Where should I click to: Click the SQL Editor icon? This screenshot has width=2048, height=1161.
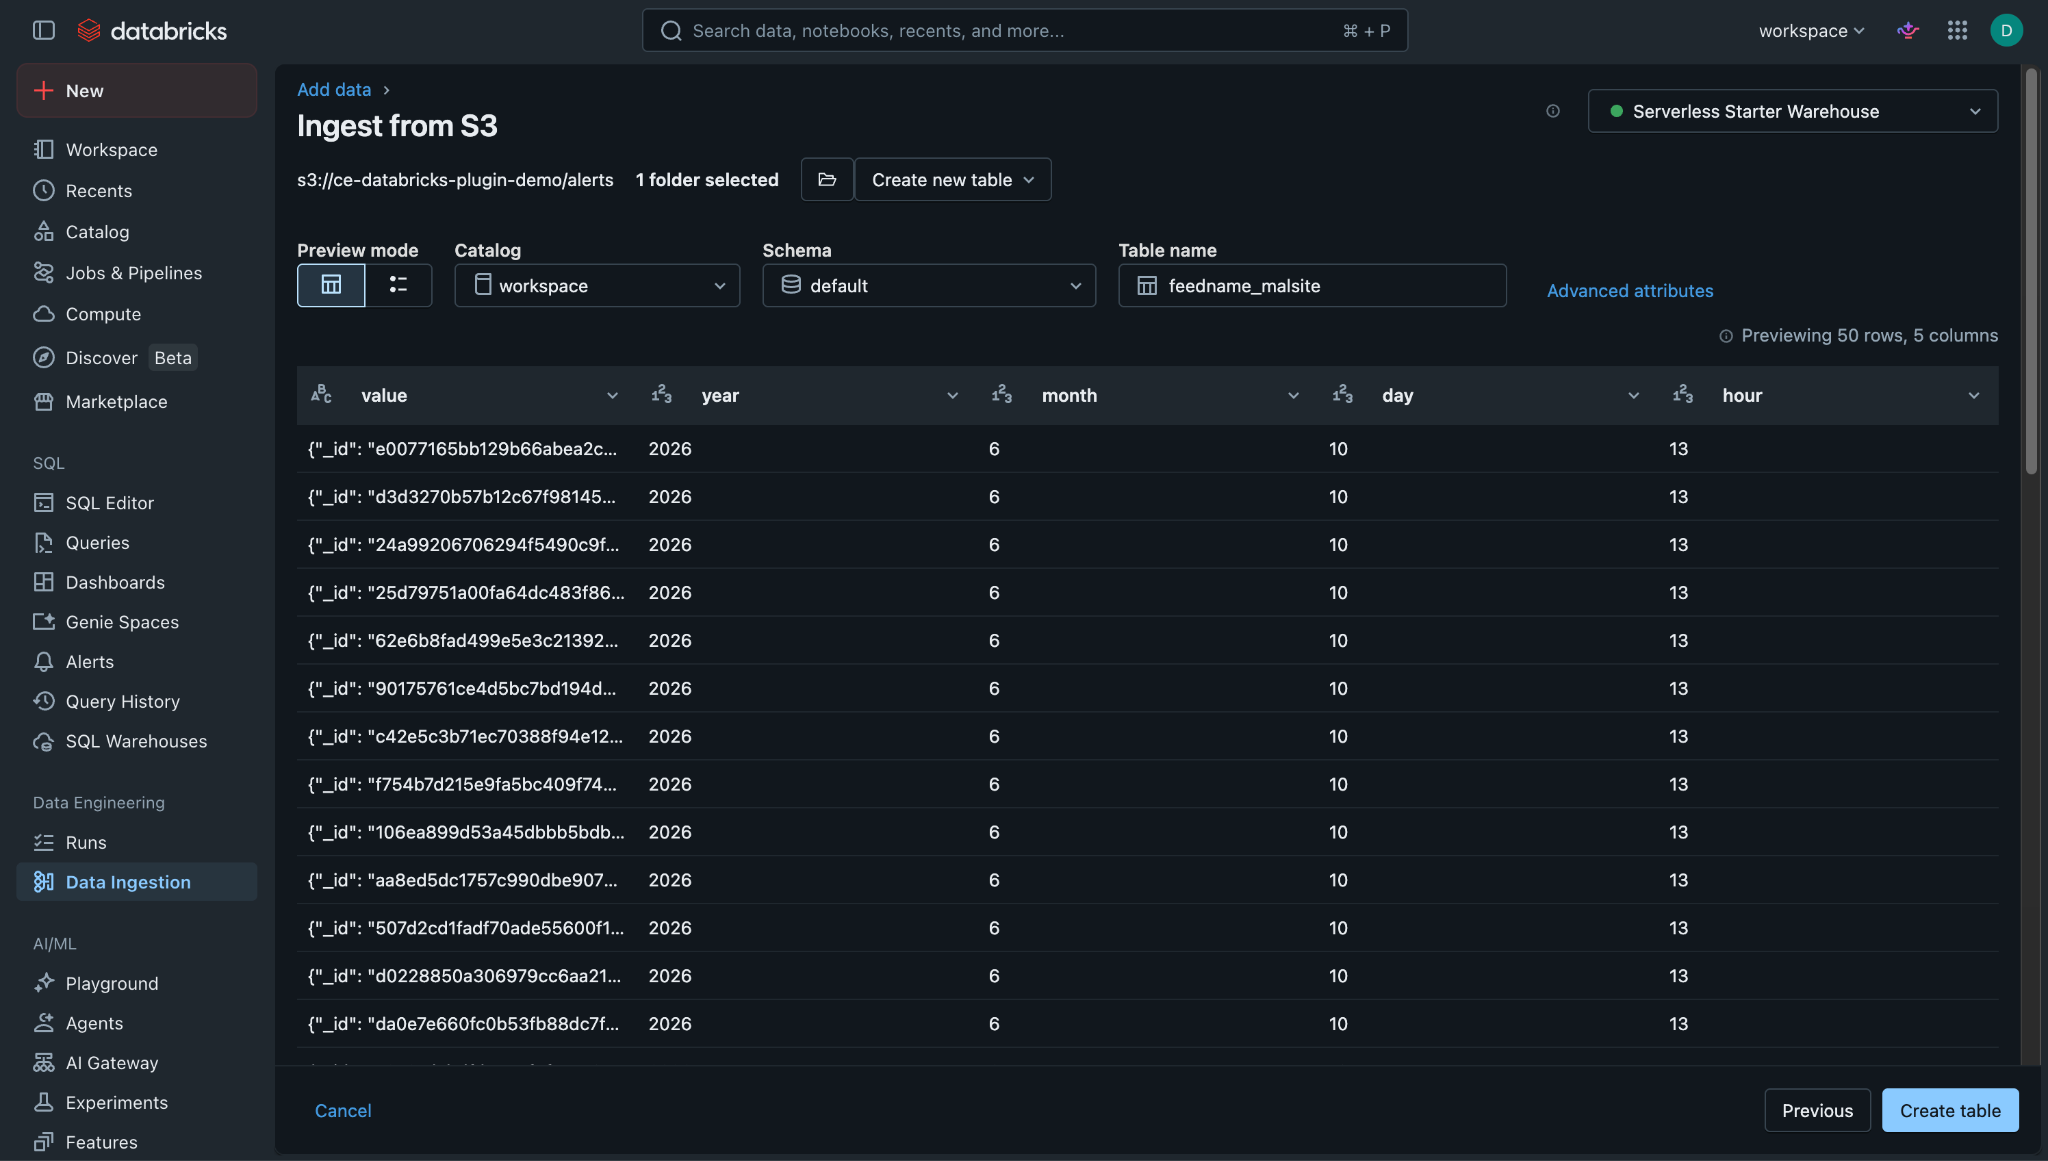tap(44, 503)
